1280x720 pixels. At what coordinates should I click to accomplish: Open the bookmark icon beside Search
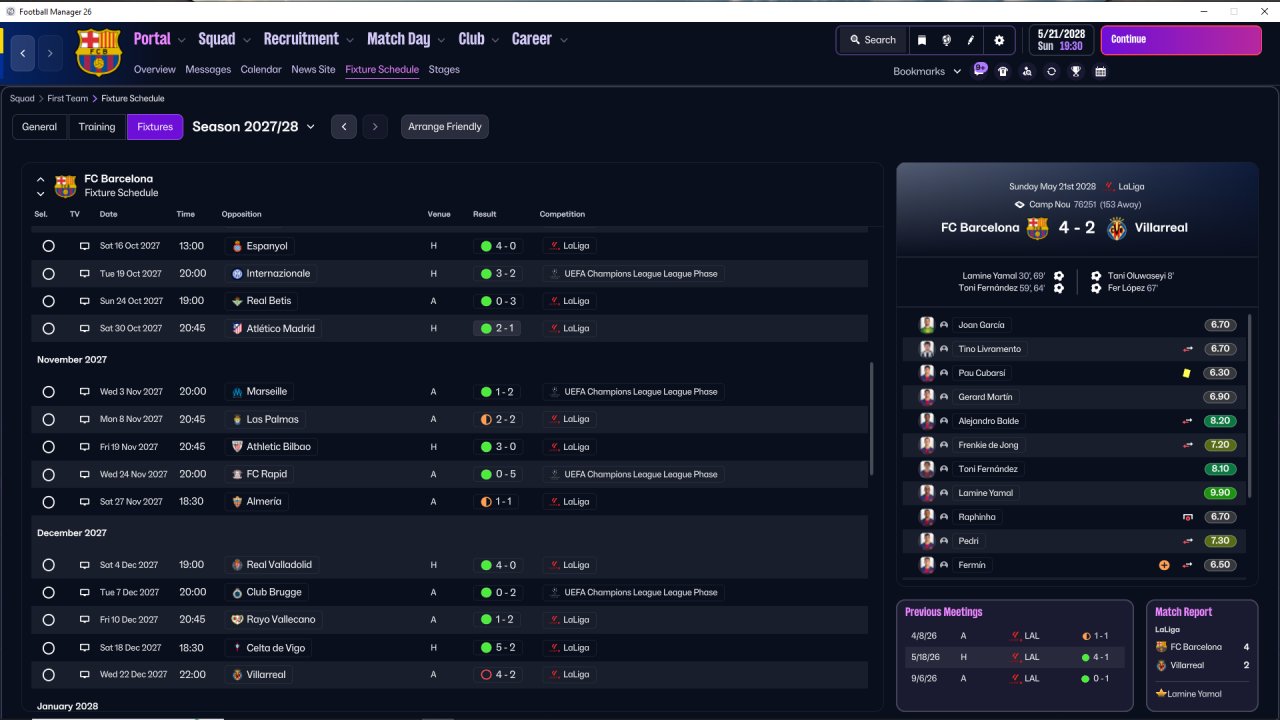tap(921, 40)
